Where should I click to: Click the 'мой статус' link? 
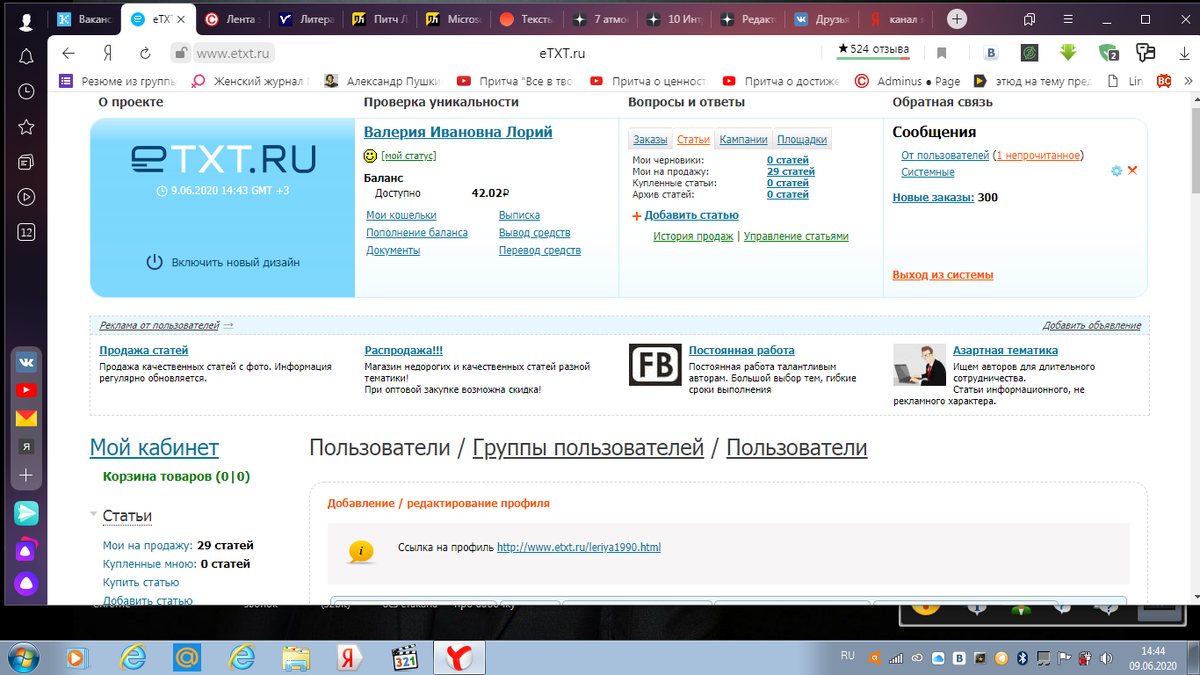408,156
